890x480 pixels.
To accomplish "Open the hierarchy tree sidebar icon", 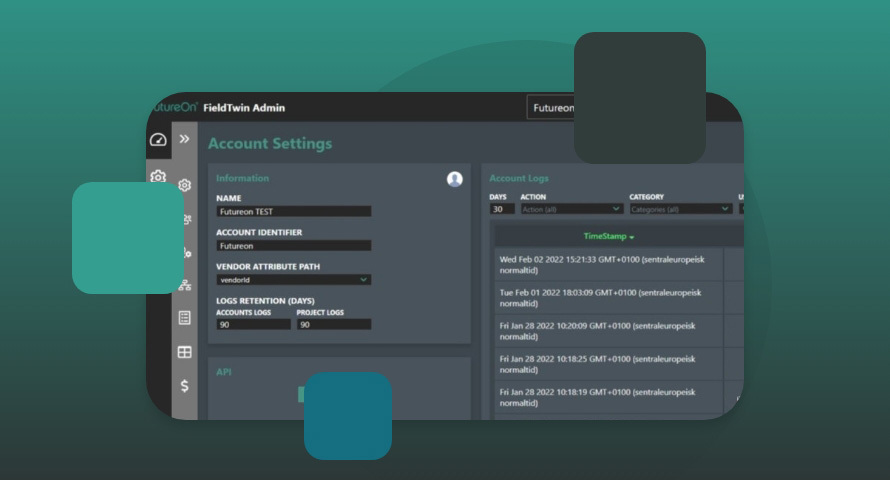I will point(184,285).
